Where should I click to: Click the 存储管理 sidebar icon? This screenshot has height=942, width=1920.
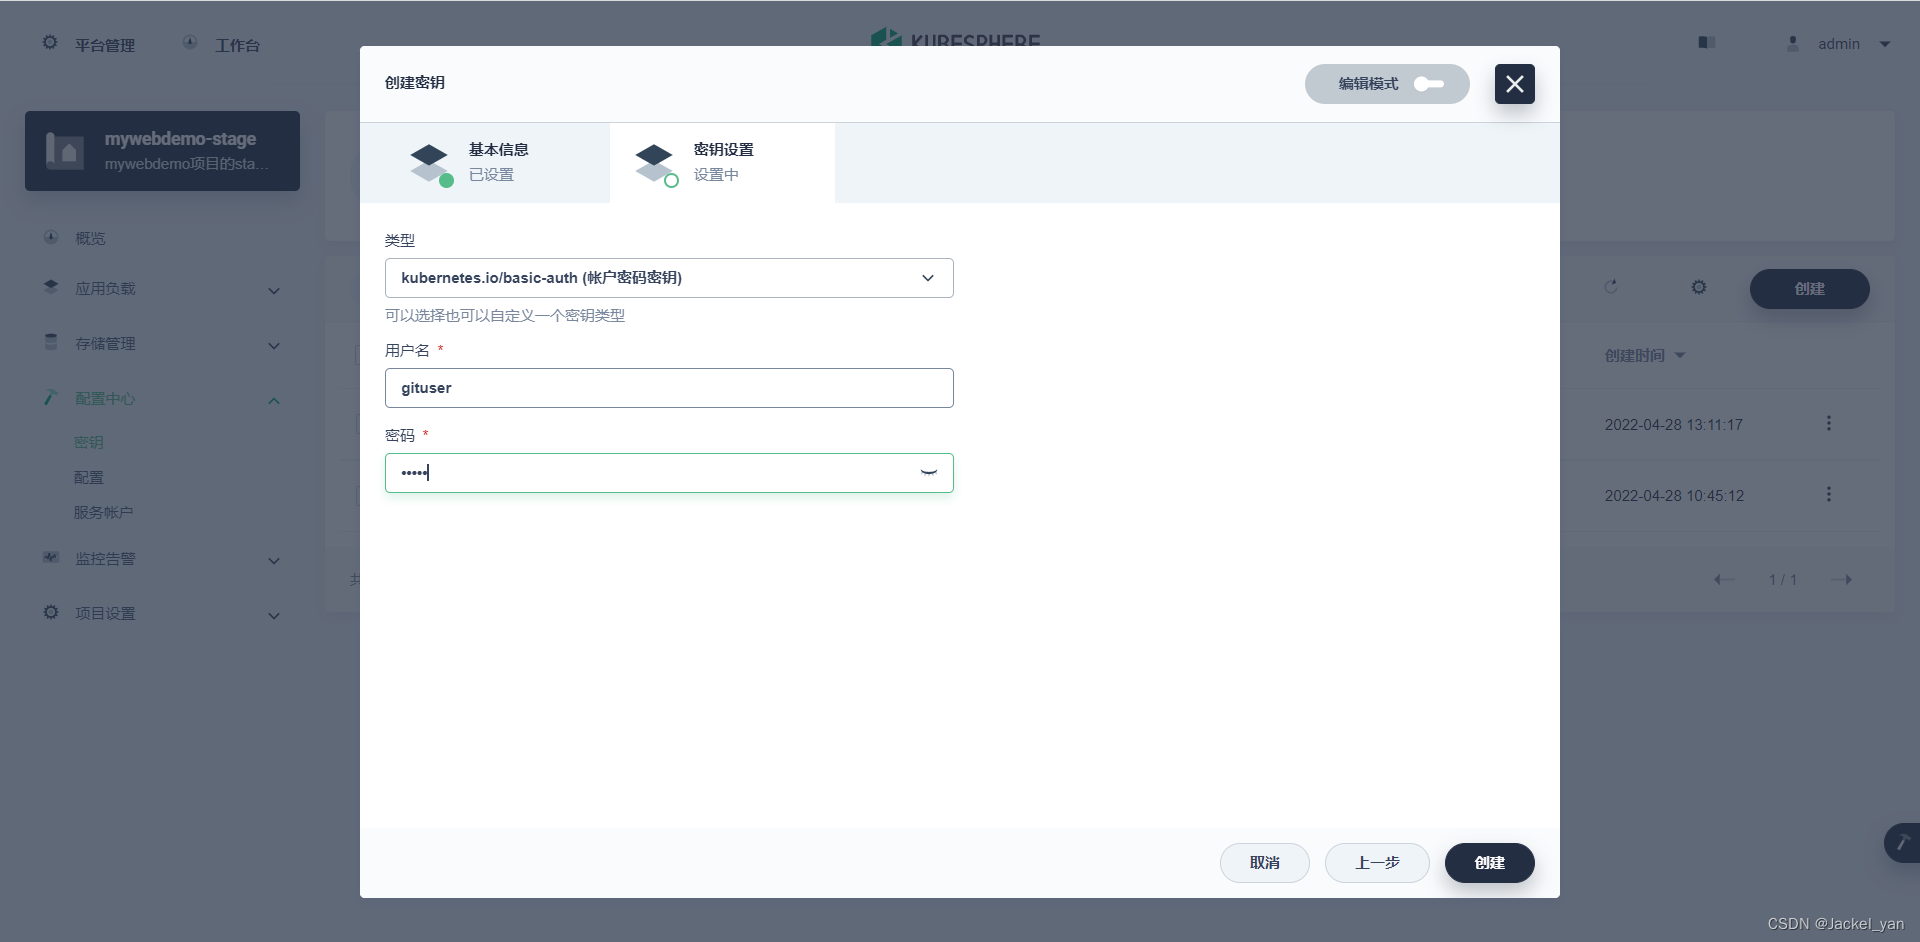click(51, 342)
